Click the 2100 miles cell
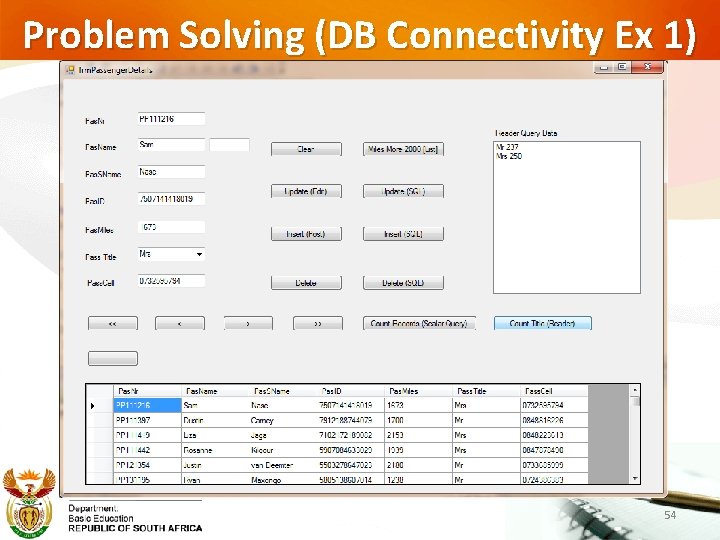This screenshot has width=720, height=540. point(418,465)
